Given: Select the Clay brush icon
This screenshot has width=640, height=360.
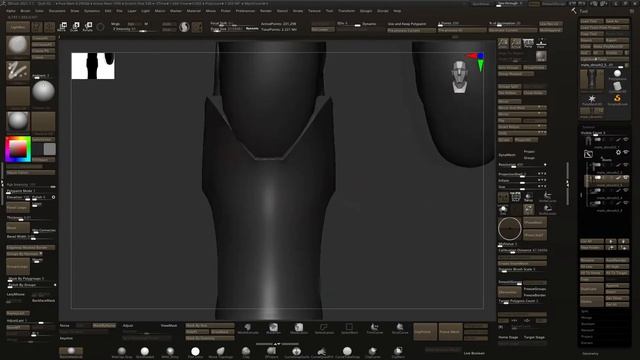Looking at the screenshot, I should 246,352.
